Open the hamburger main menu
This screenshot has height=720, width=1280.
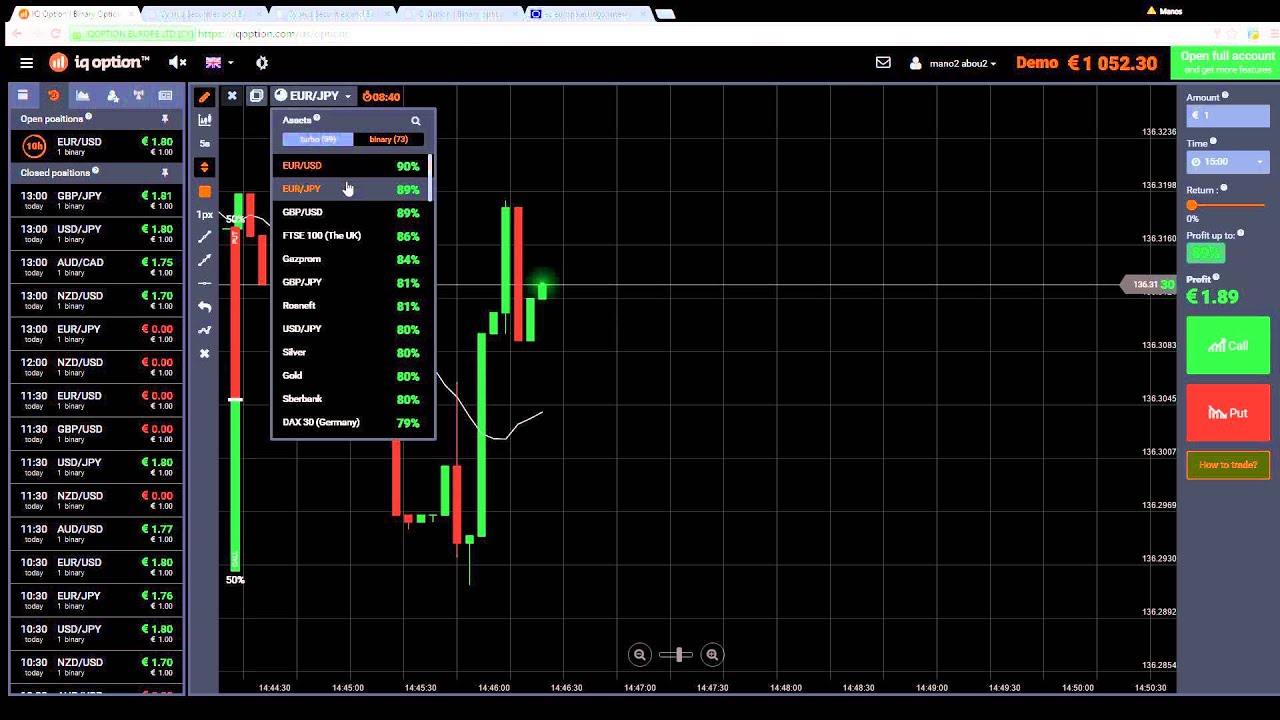pyautogui.click(x=26, y=63)
